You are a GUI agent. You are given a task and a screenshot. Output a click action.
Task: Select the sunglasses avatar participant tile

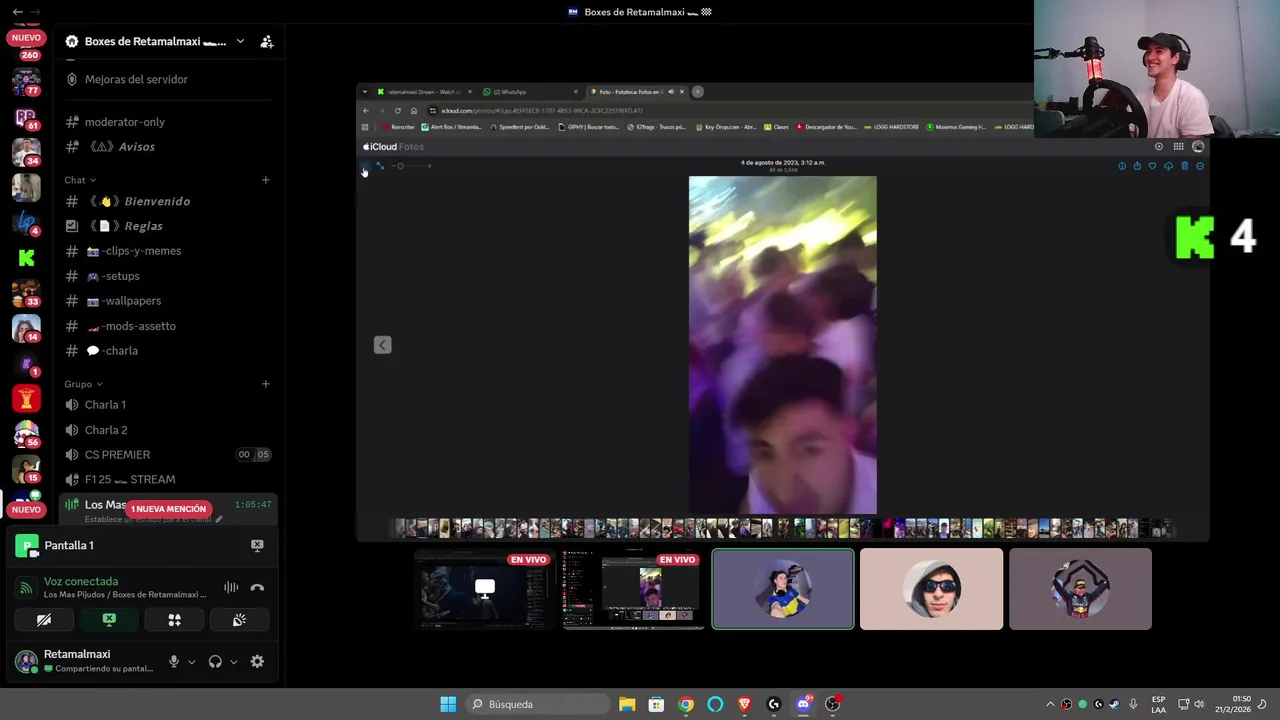point(931,589)
